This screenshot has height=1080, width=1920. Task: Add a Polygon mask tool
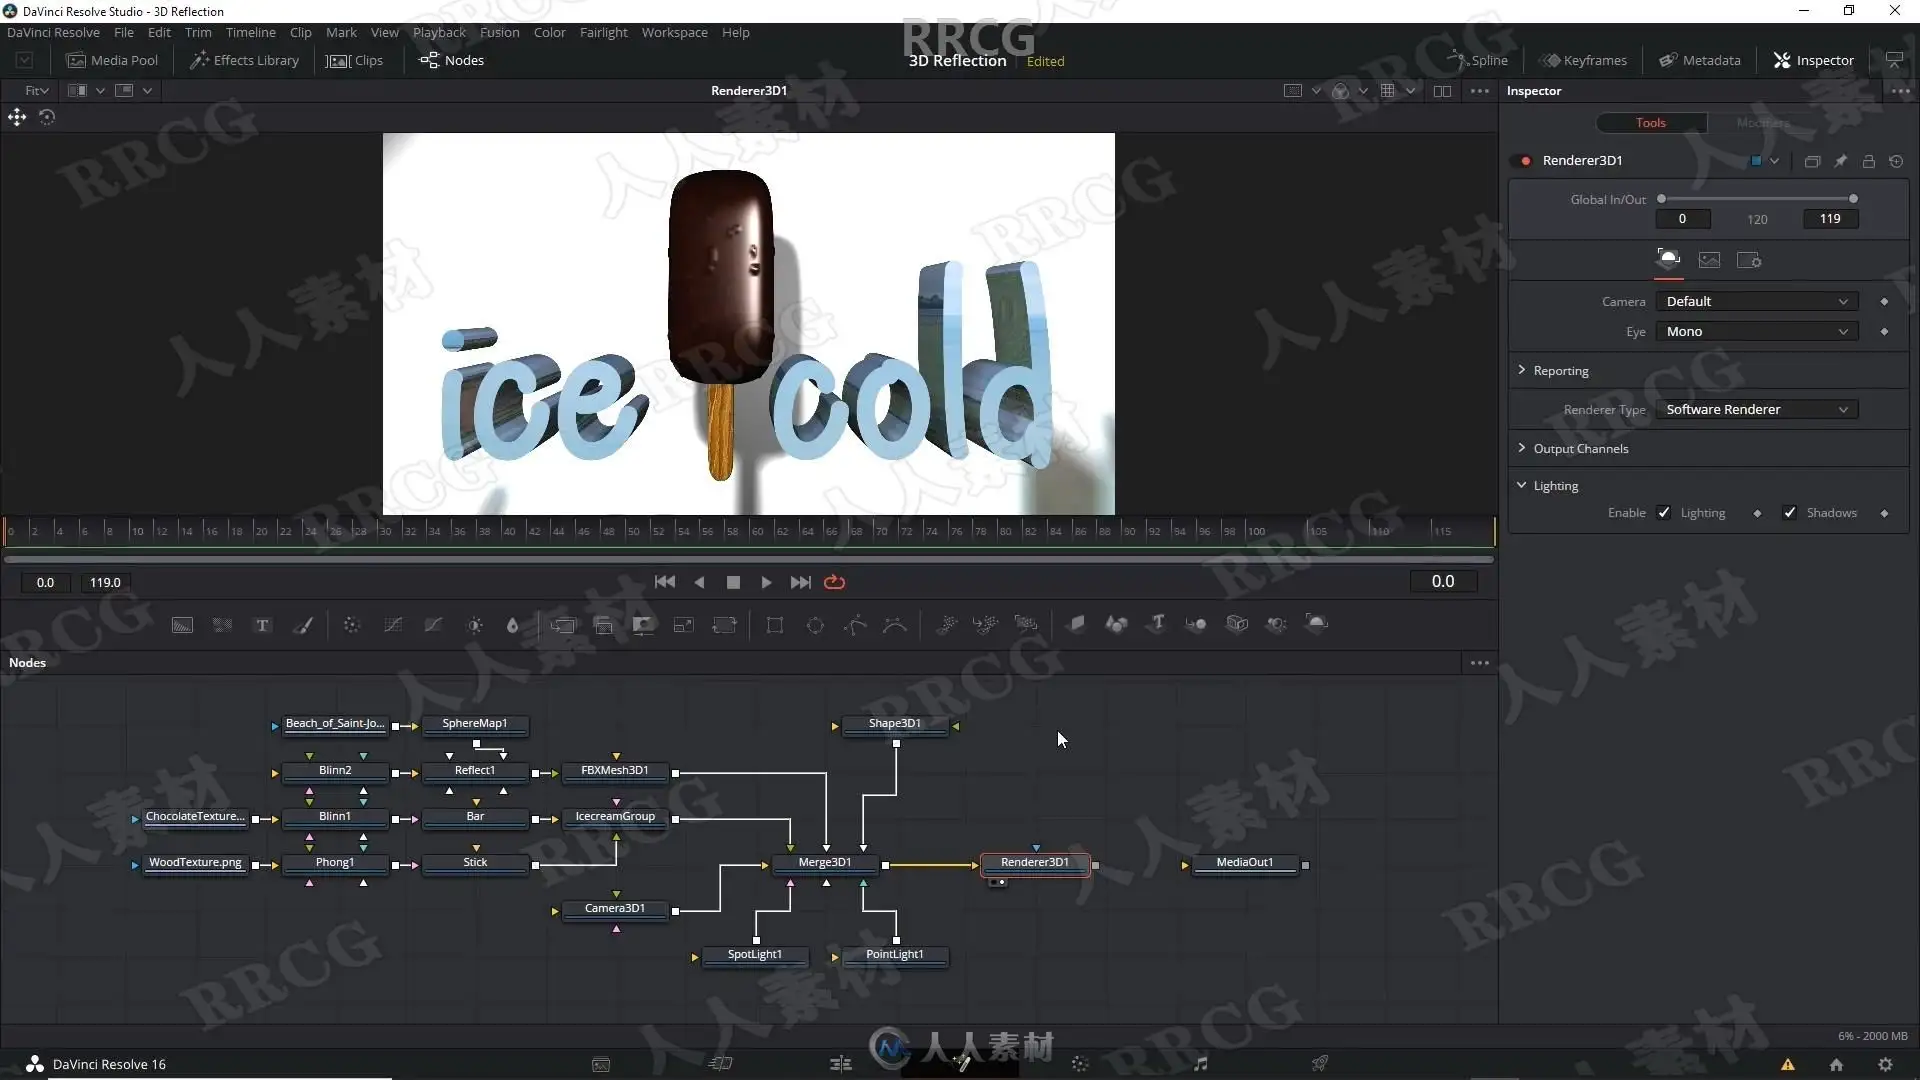click(855, 625)
